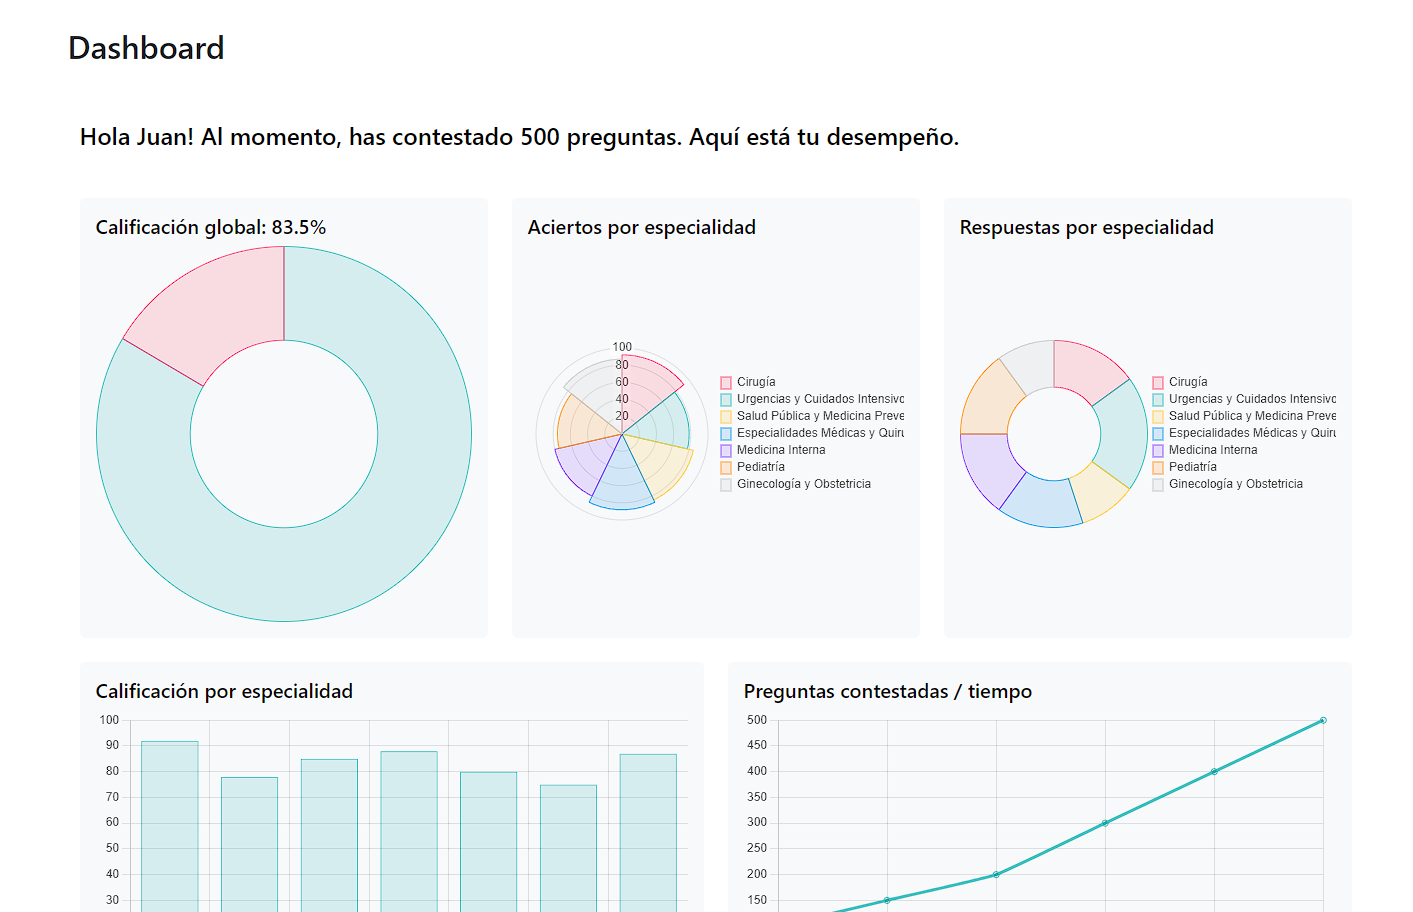Toggle Pediatría legend in Aciertos por especialidad

coord(752,467)
